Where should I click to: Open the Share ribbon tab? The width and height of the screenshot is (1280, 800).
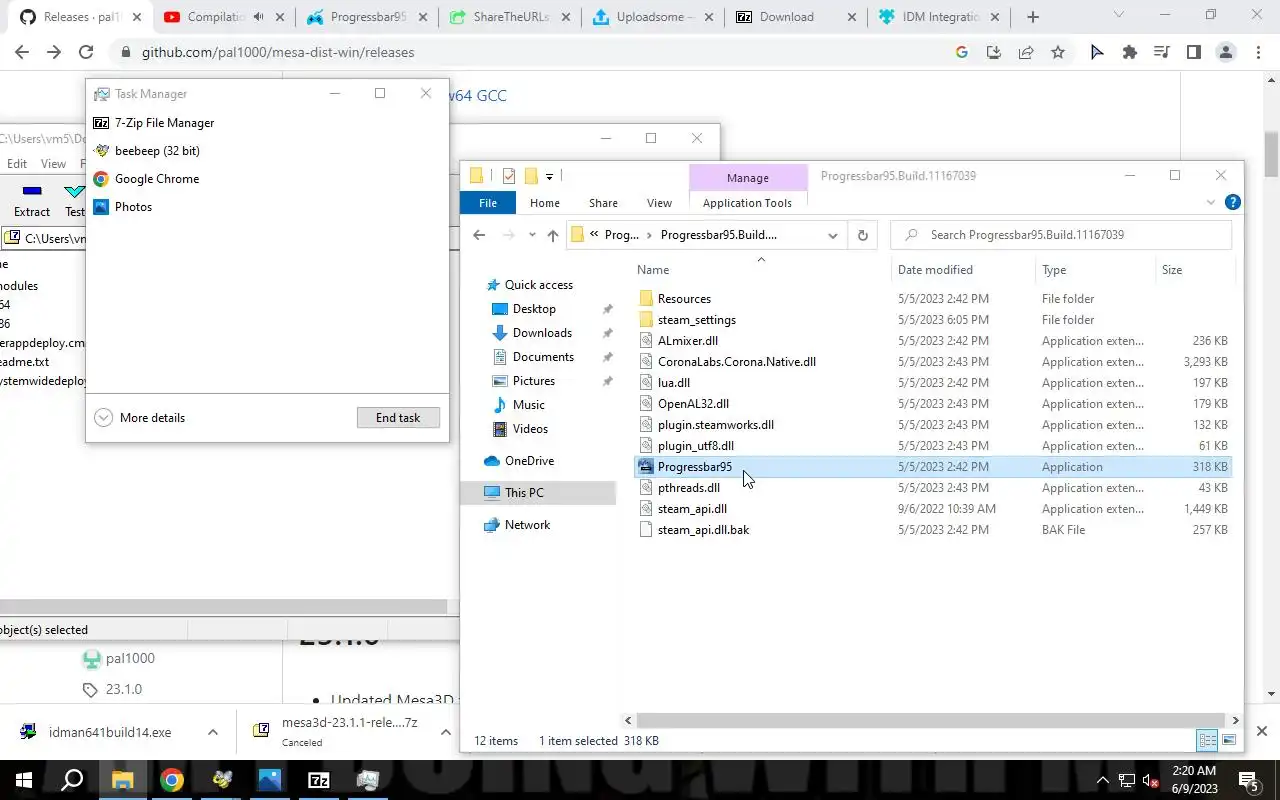[x=603, y=203]
